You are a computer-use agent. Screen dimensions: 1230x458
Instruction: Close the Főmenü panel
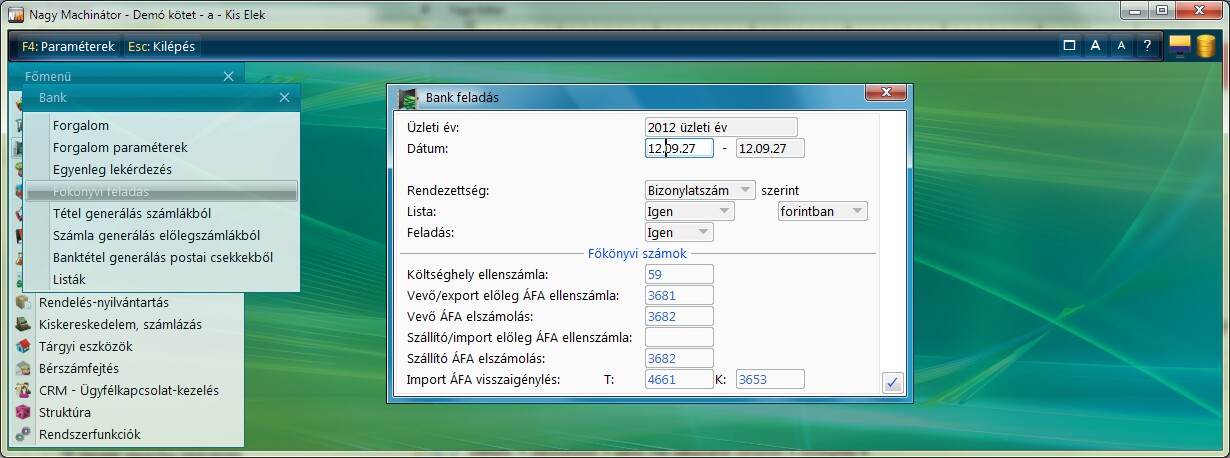[228, 76]
